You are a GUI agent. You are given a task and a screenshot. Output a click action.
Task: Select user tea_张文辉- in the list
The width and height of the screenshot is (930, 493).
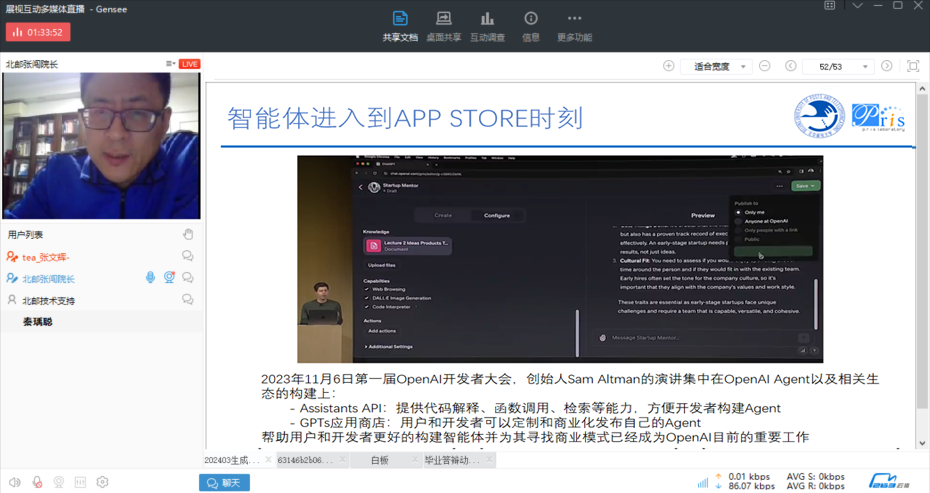[x=46, y=257]
